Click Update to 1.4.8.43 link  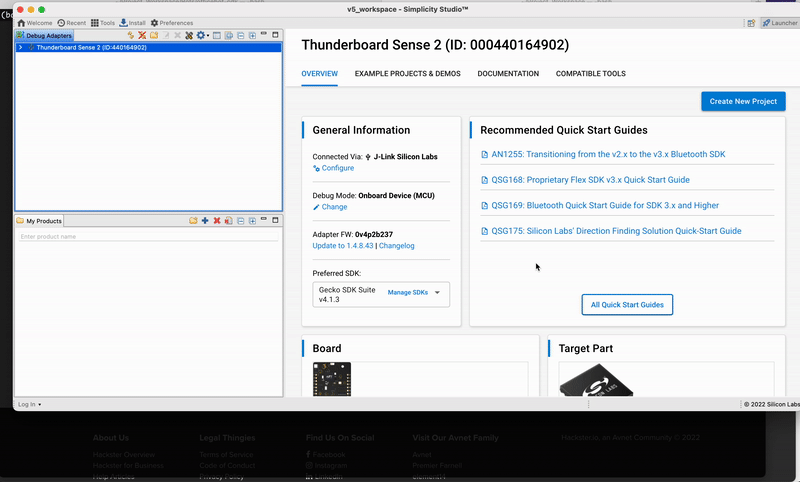tap(343, 246)
